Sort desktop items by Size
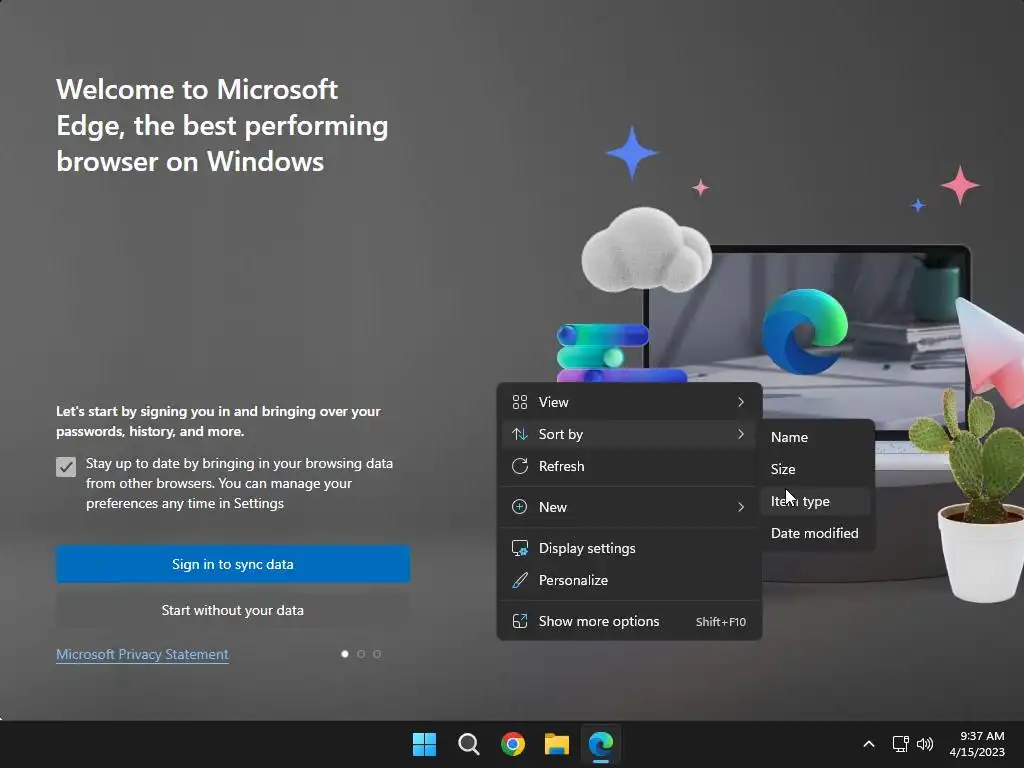The height and width of the screenshot is (768, 1024). click(817, 470)
